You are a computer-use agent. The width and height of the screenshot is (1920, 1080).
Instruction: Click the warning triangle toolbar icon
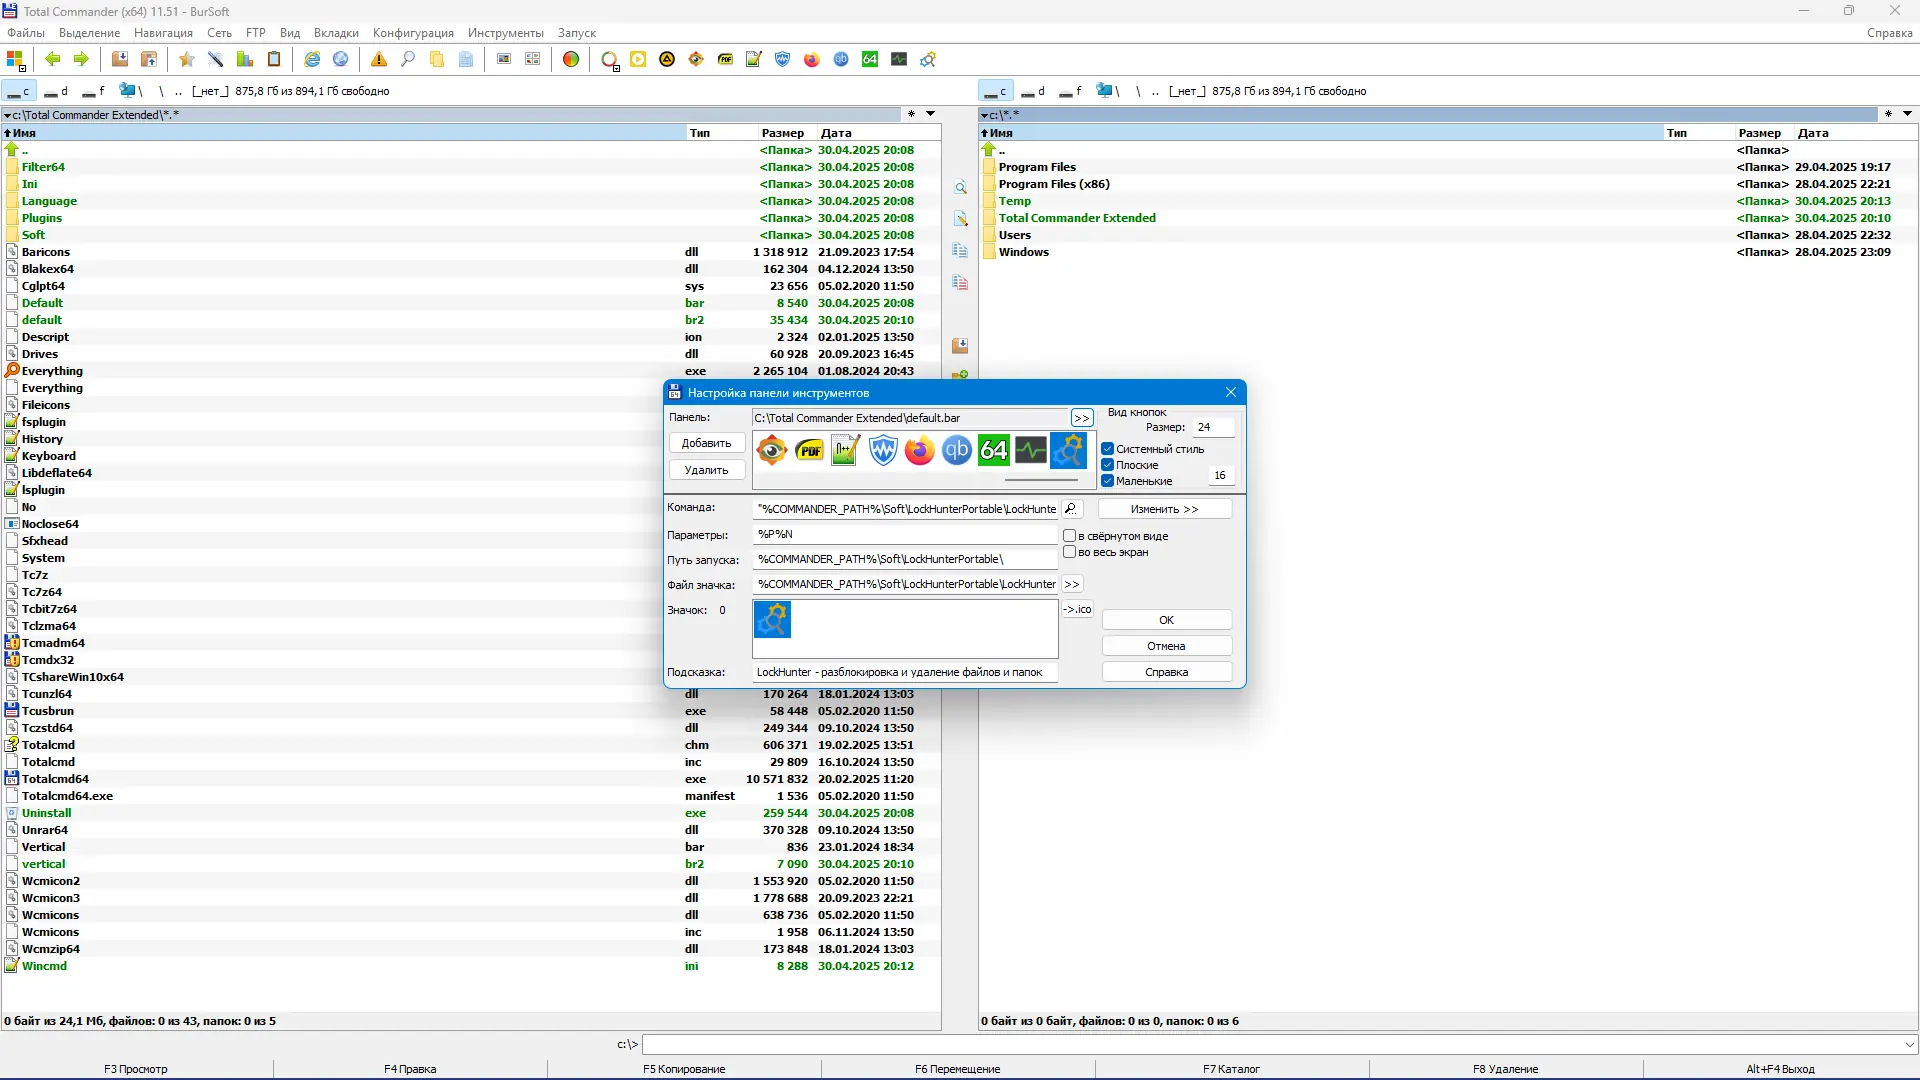(x=378, y=59)
